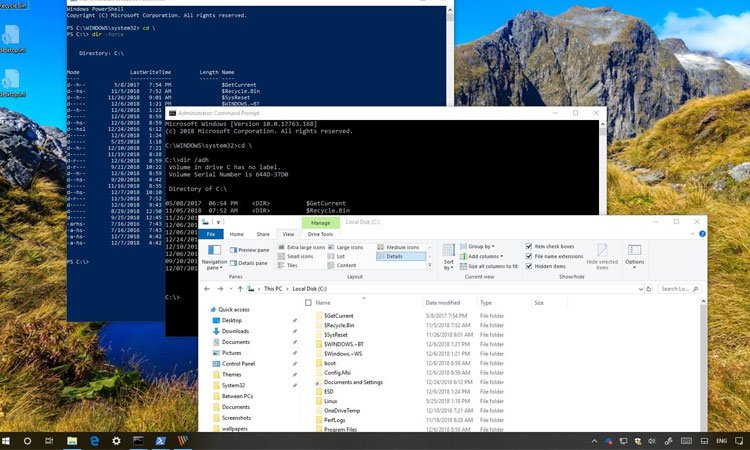
Task: Click the Up directory arrow in address bar
Action: click(x=238, y=287)
